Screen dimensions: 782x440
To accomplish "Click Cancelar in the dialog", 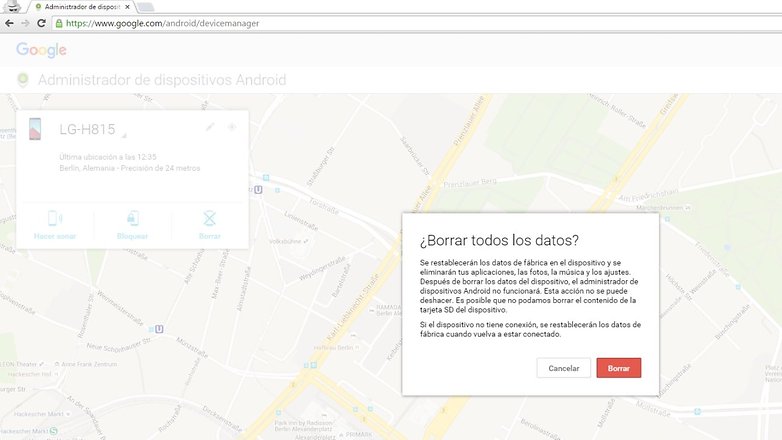I will [x=564, y=368].
